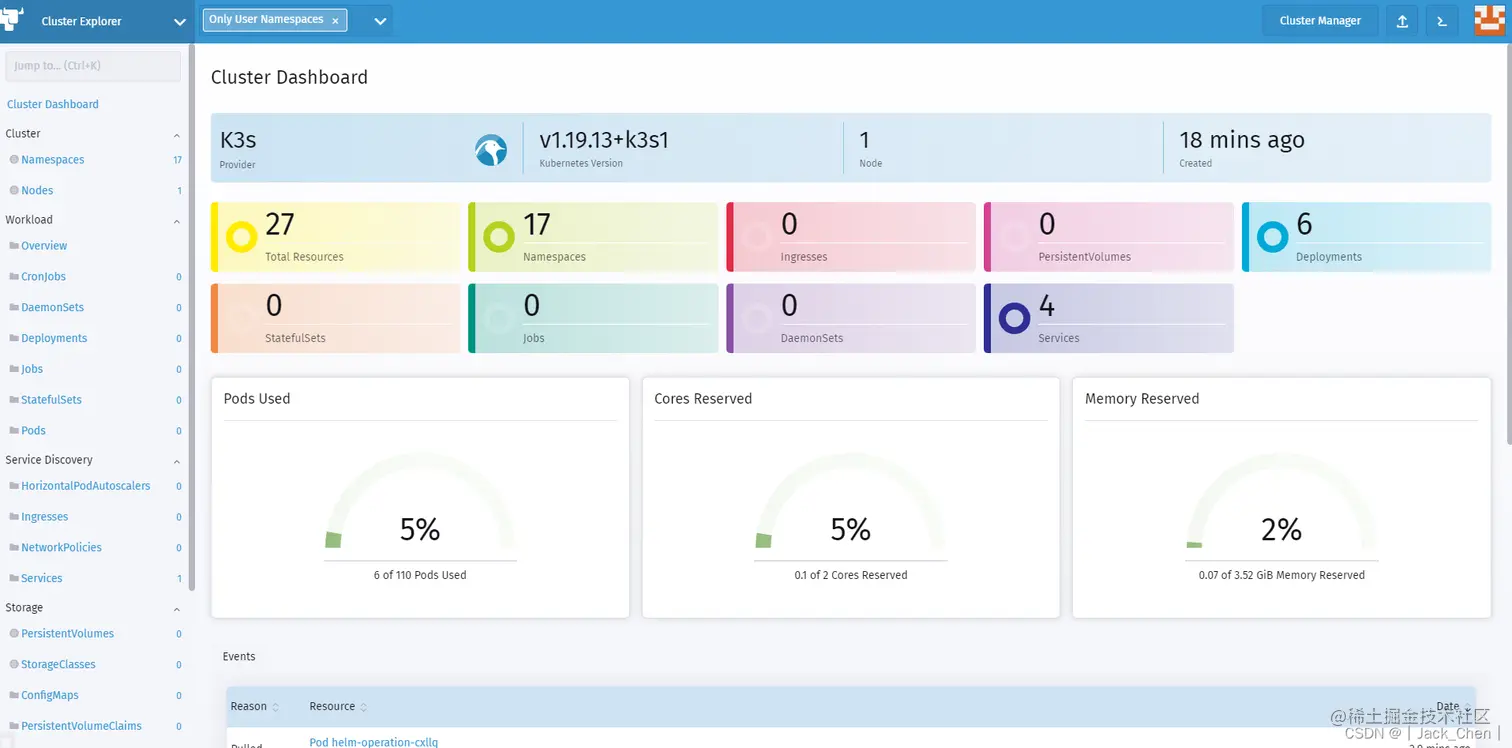Open Pod helm-operation-cxllq link
This screenshot has height=748, width=1512.
pyautogui.click(x=373, y=742)
